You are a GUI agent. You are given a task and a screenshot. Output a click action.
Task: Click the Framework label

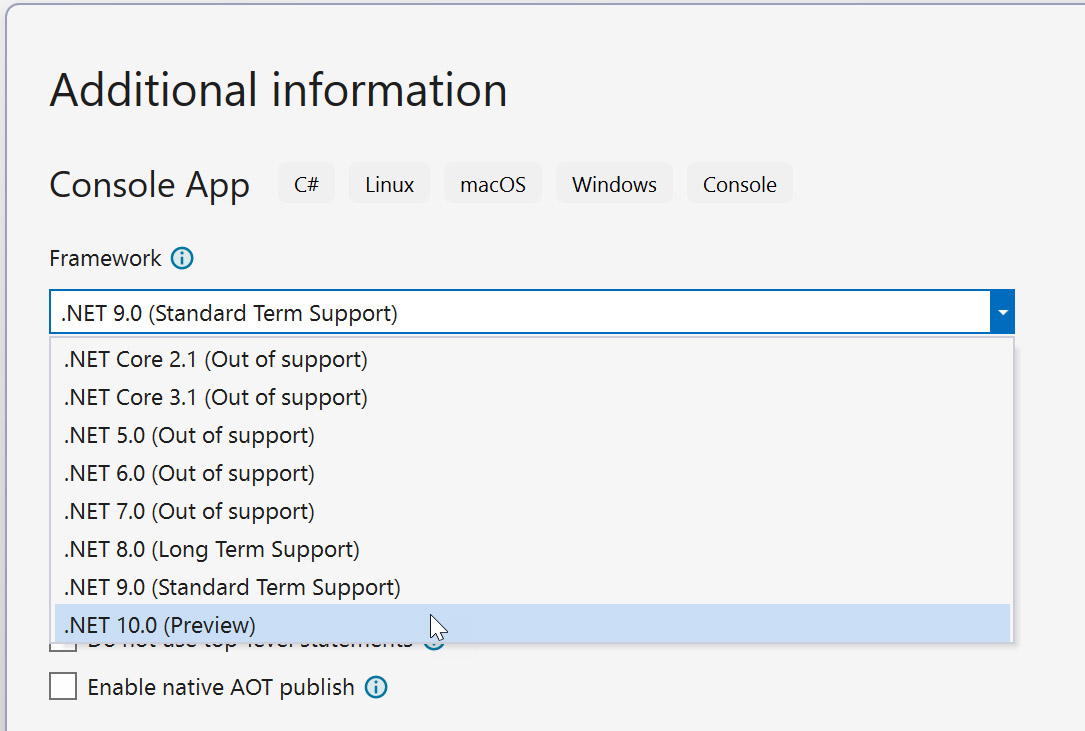click(105, 258)
